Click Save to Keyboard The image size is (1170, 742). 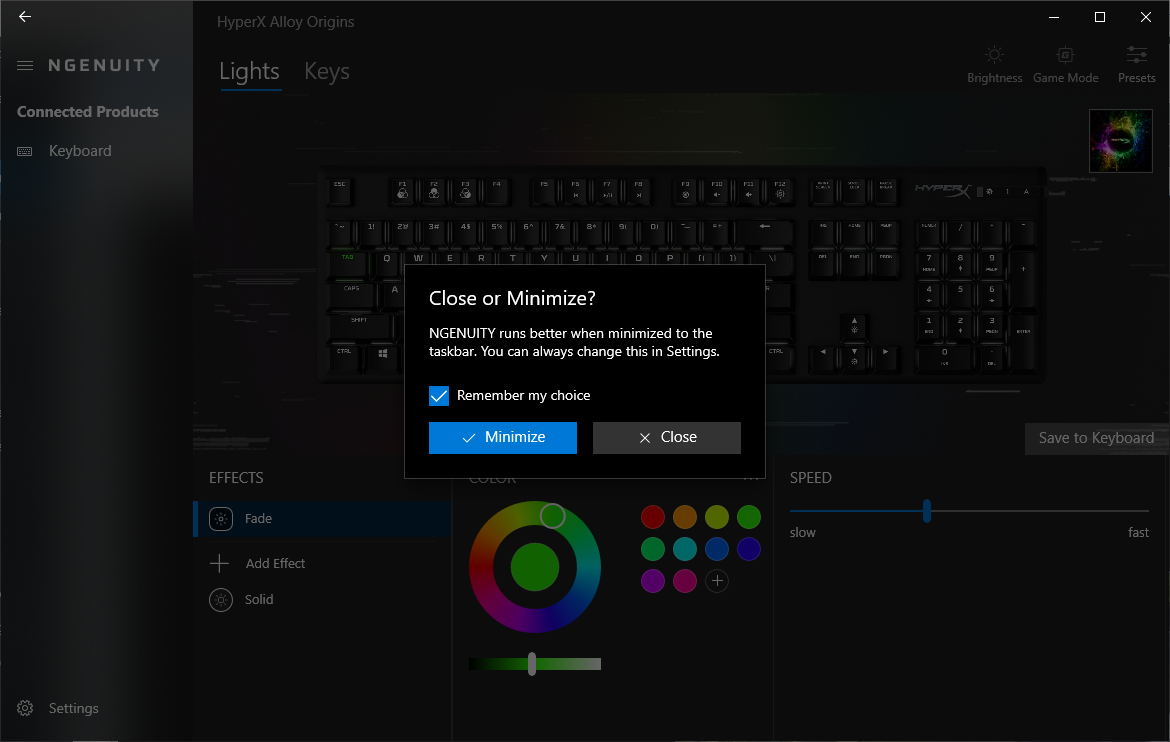click(1096, 438)
